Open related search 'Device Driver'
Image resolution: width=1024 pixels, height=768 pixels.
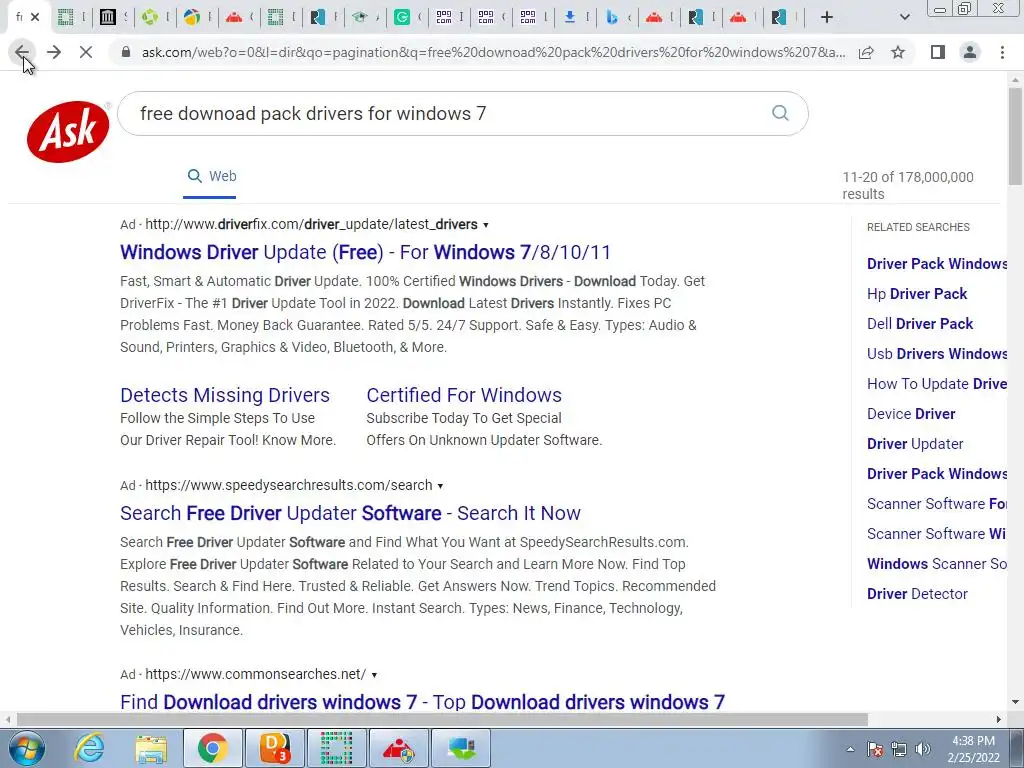pos(911,414)
